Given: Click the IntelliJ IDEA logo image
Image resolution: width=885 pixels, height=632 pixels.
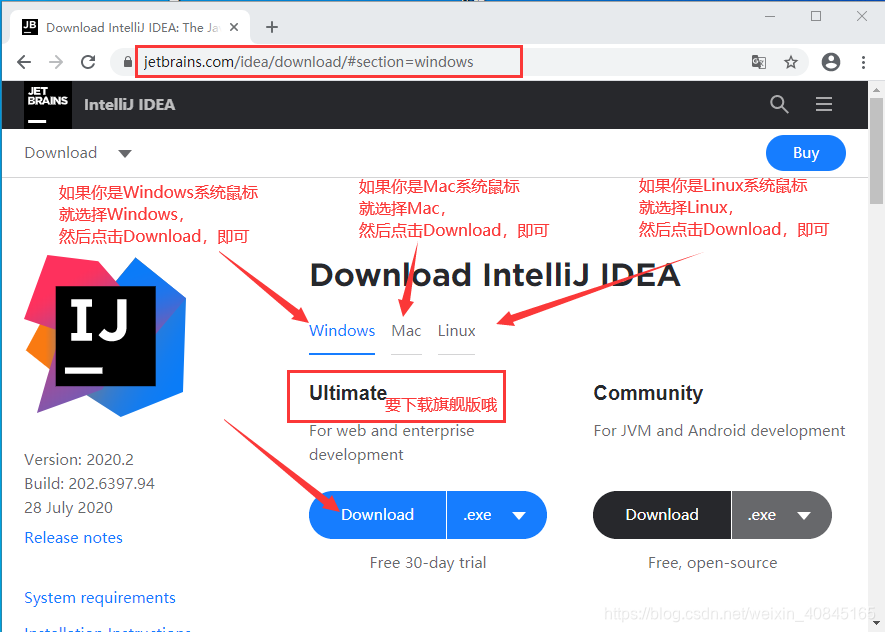Looking at the screenshot, I should (106, 336).
